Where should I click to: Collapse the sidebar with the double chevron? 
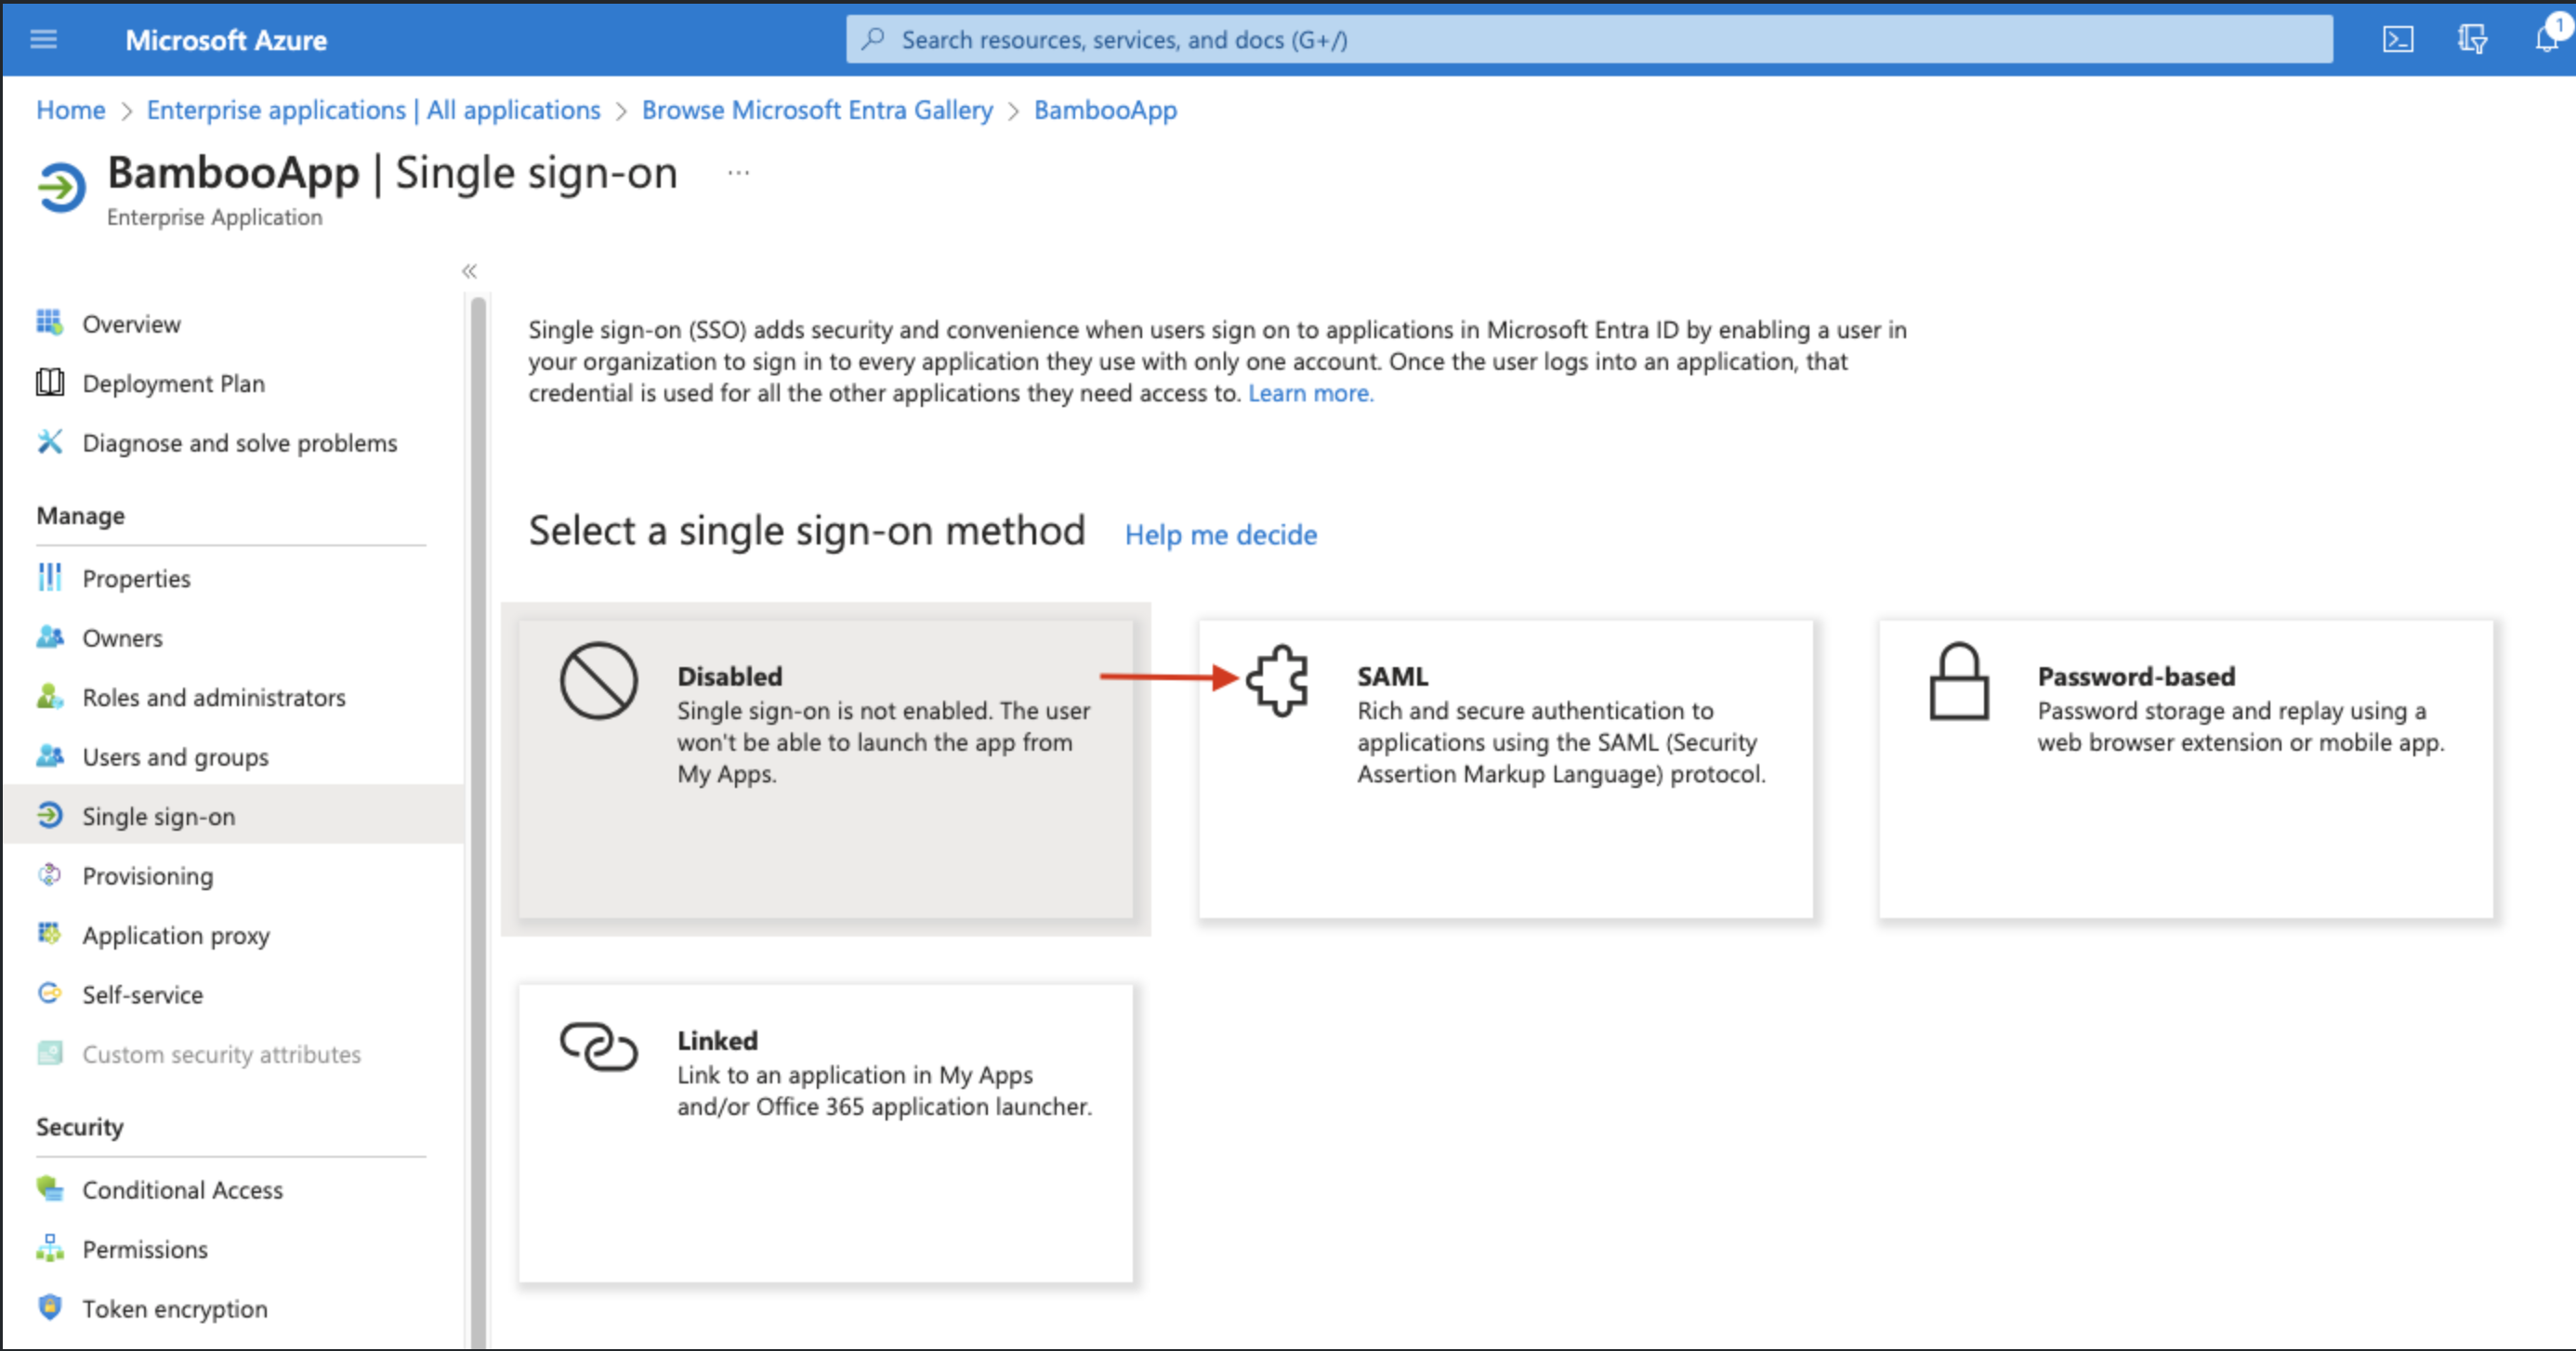(x=469, y=271)
